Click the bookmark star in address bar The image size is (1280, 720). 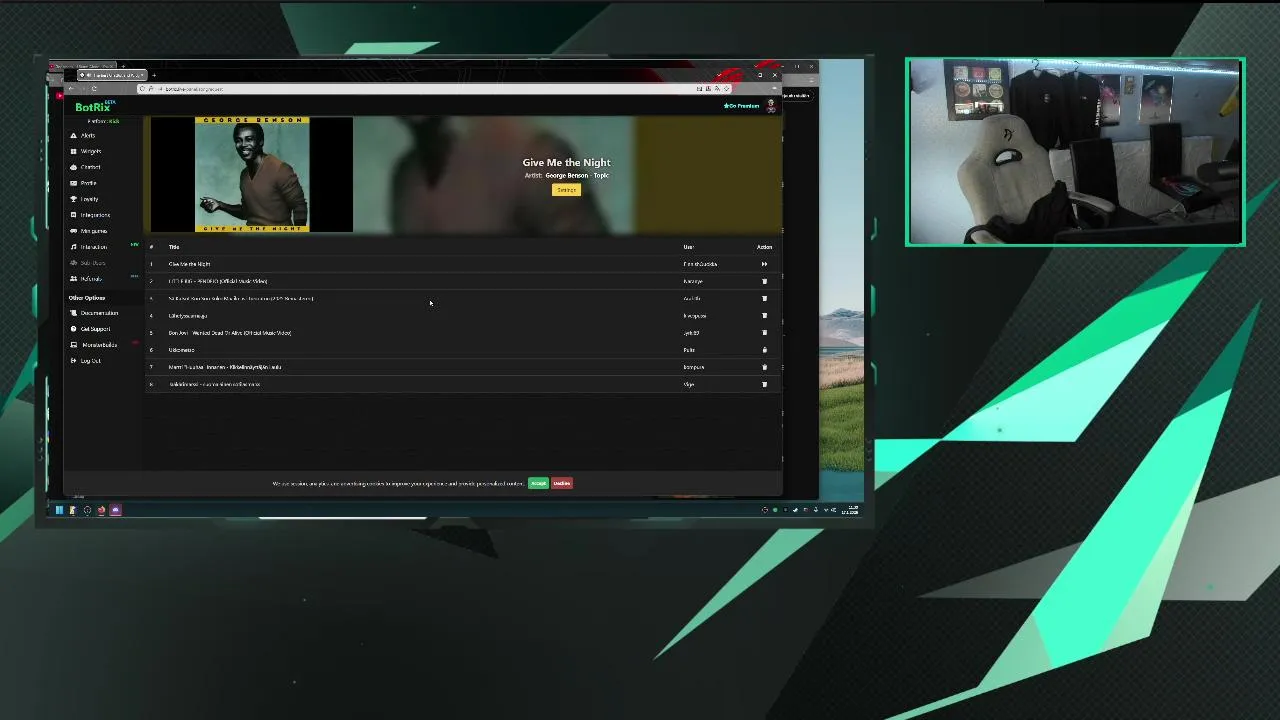[x=727, y=88]
